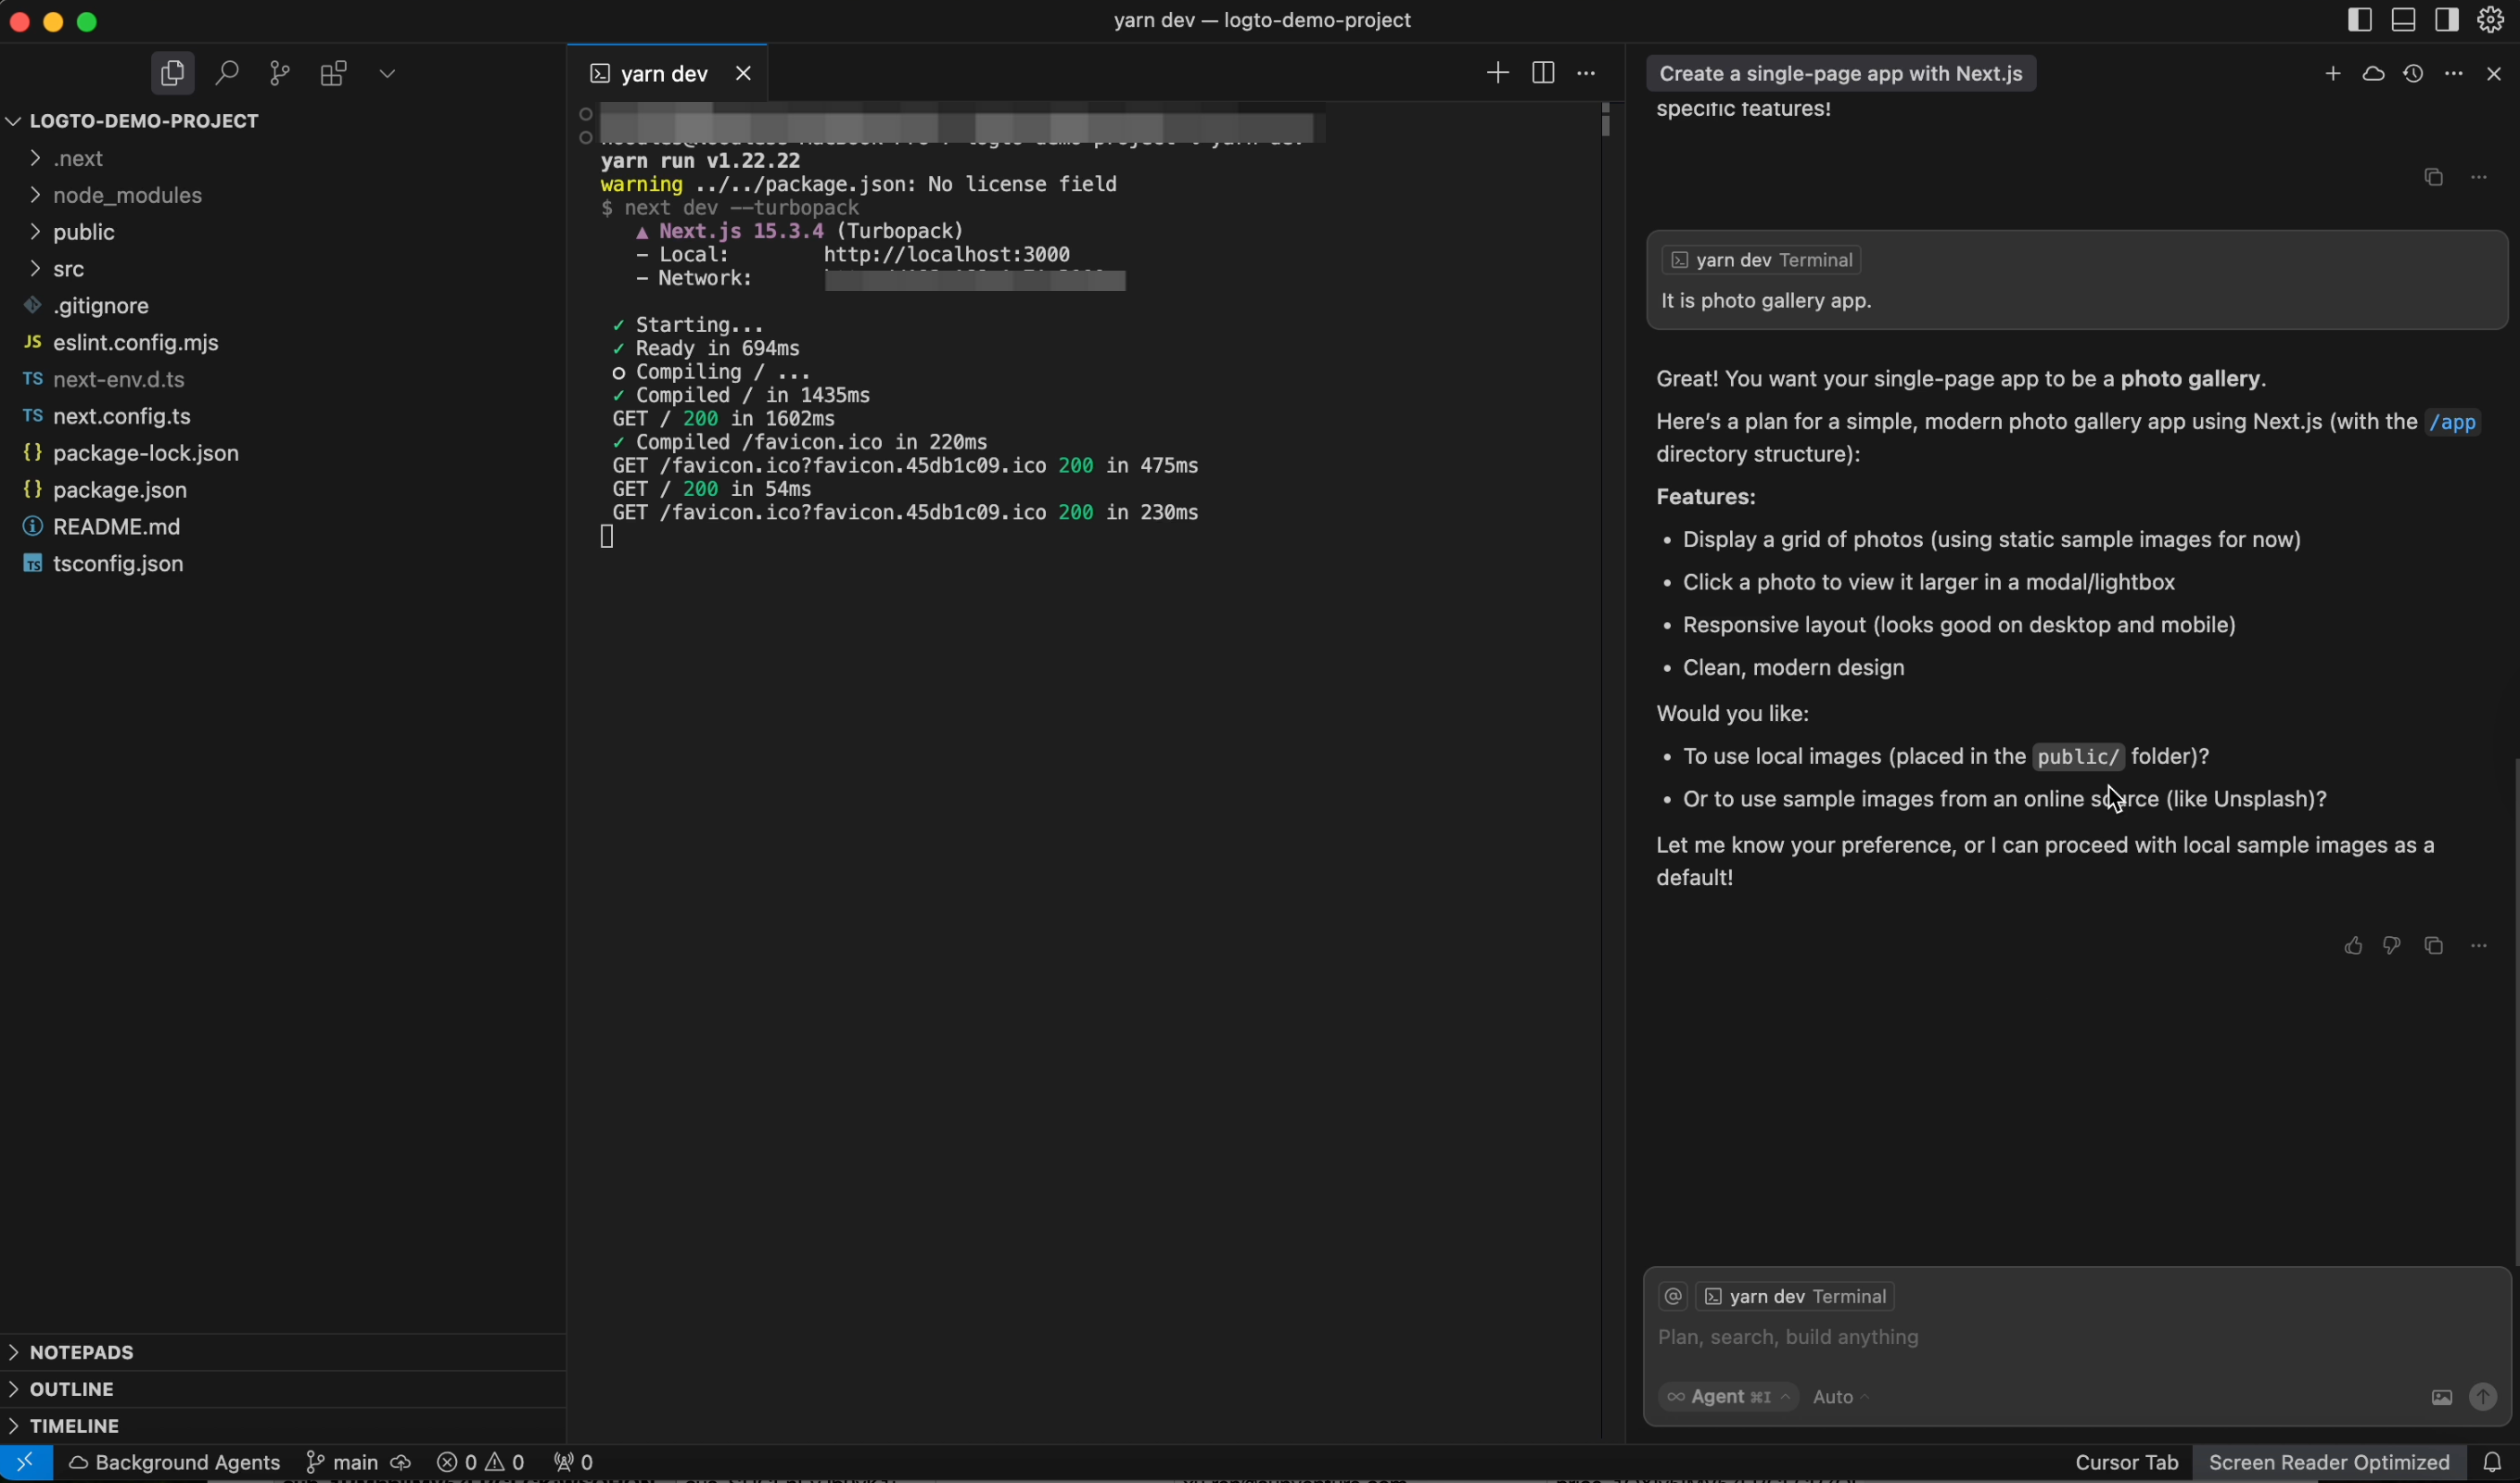The image size is (2520, 1483).
Task: Split the editor with the split icon
Action: tap(1543, 73)
